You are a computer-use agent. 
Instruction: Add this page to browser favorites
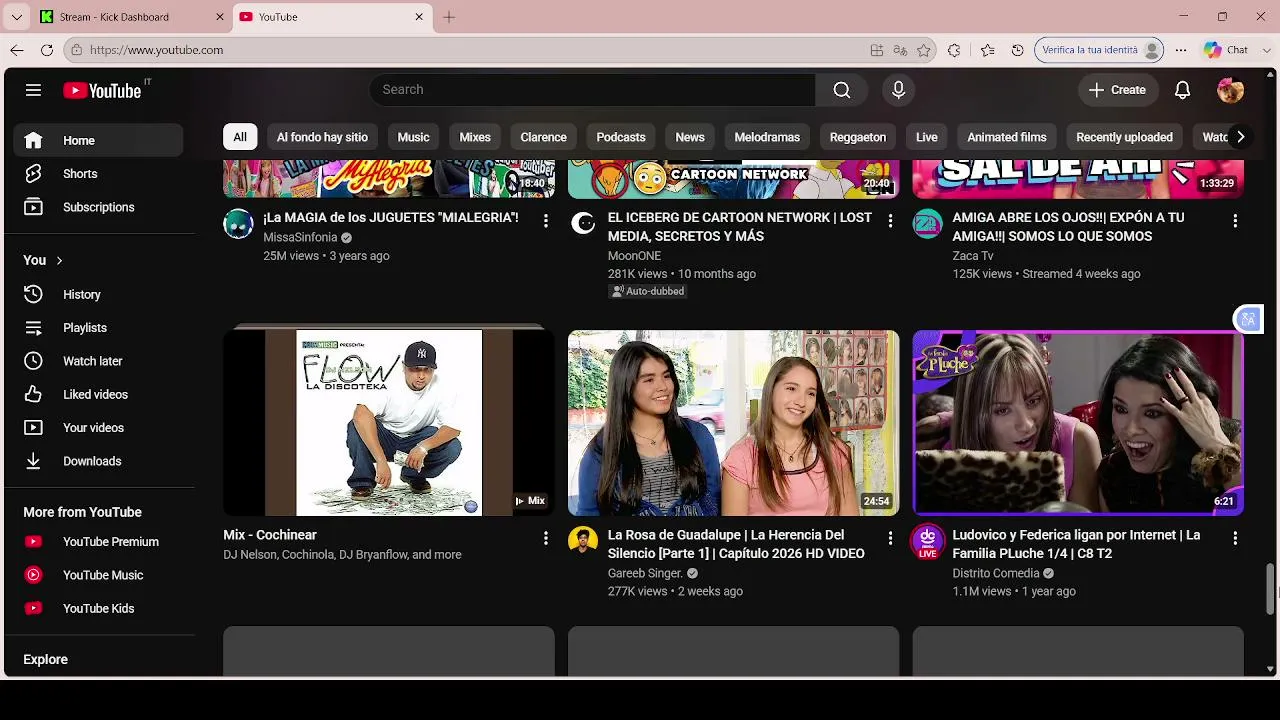tap(924, 50)
